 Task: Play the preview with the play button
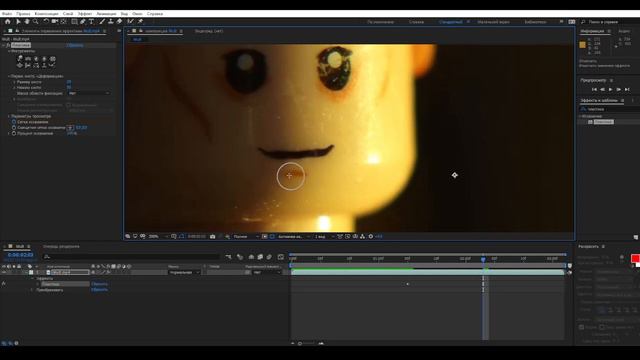(611, 89)
